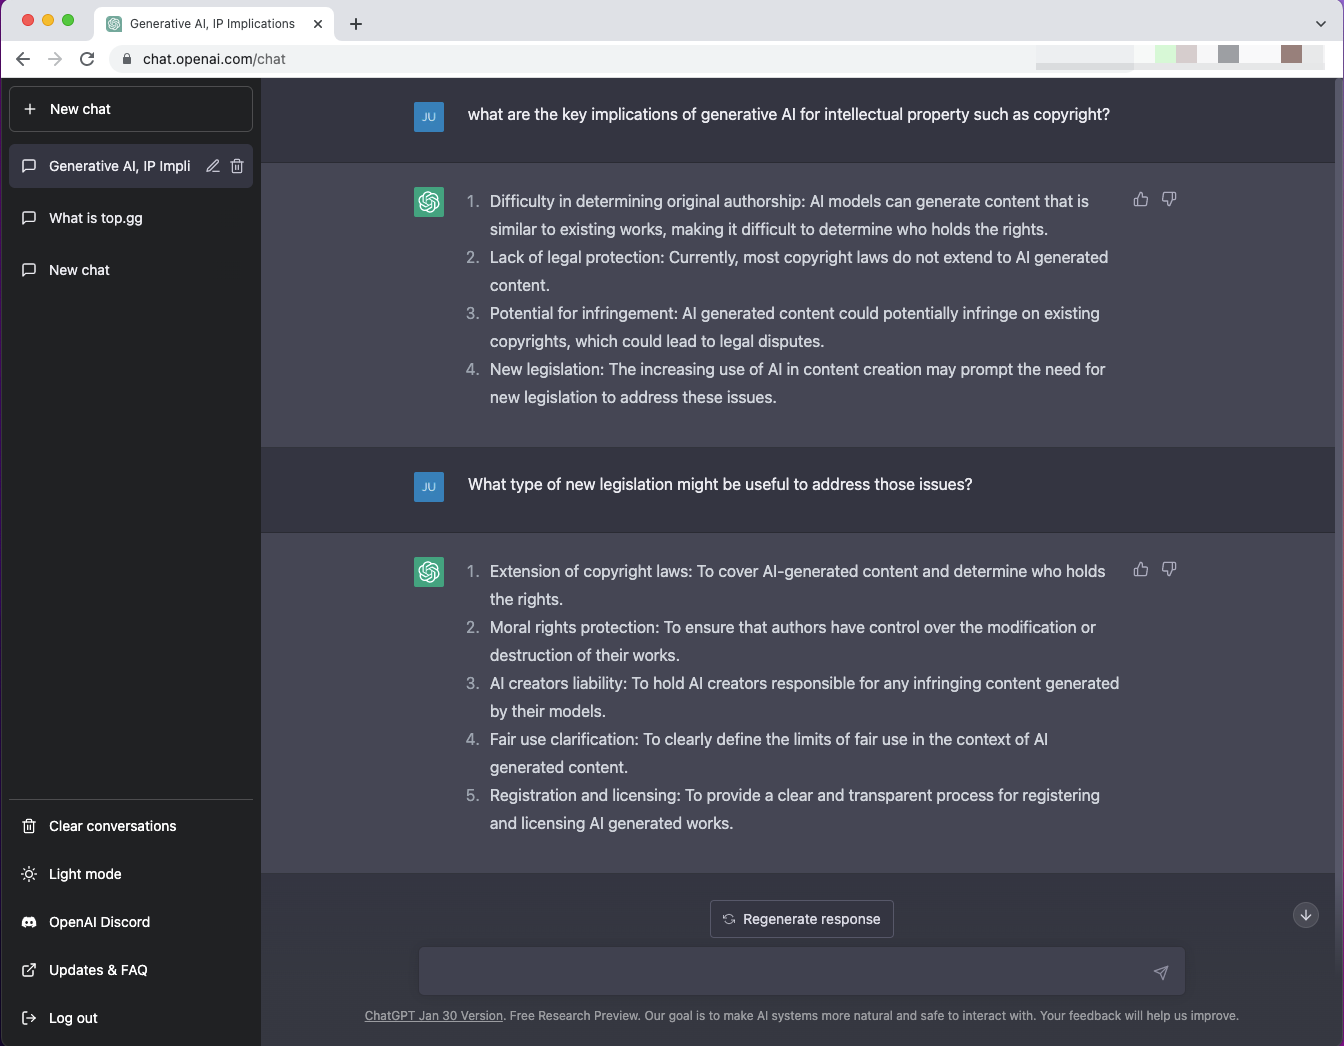The width and height of the screenshot is (1344, 1046).
Task: Open the 'New chat' conversation in history
Action: (79, 270)
